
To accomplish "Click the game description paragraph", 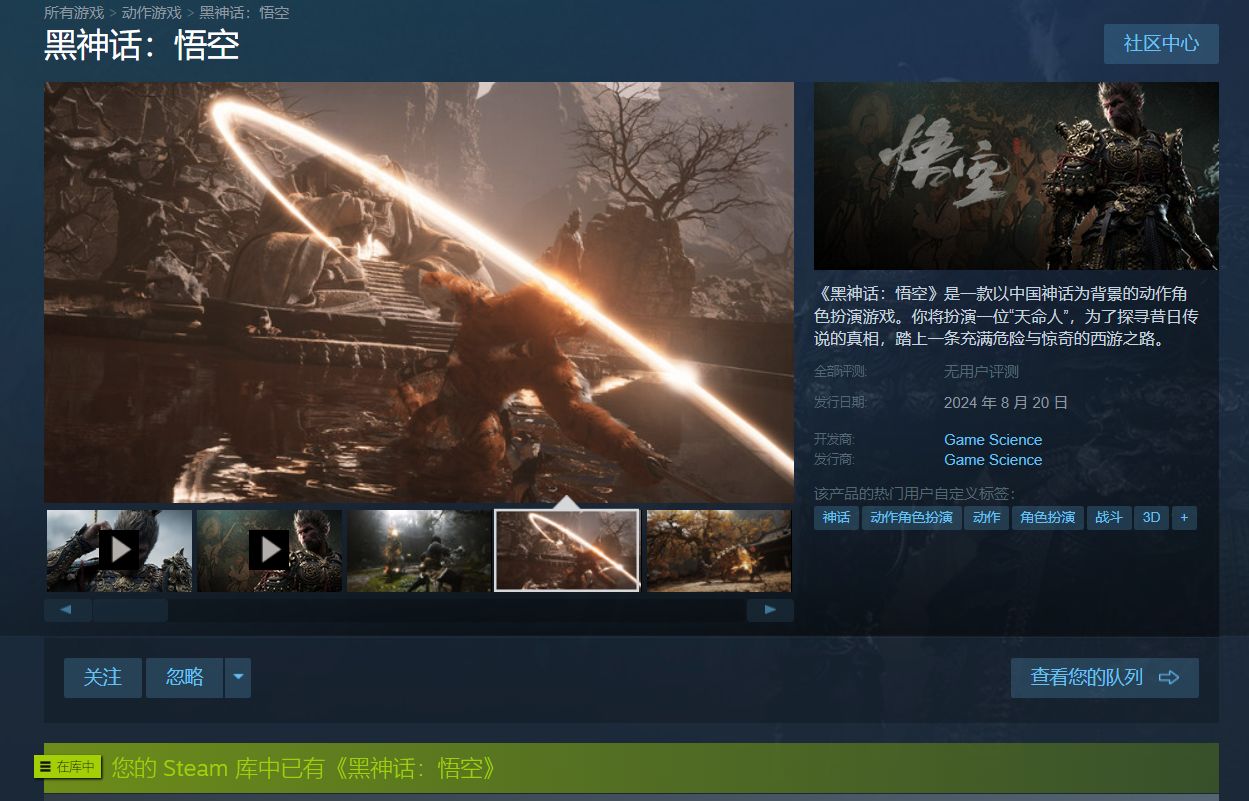I will pyautogui.click(x=1007, y=316).
